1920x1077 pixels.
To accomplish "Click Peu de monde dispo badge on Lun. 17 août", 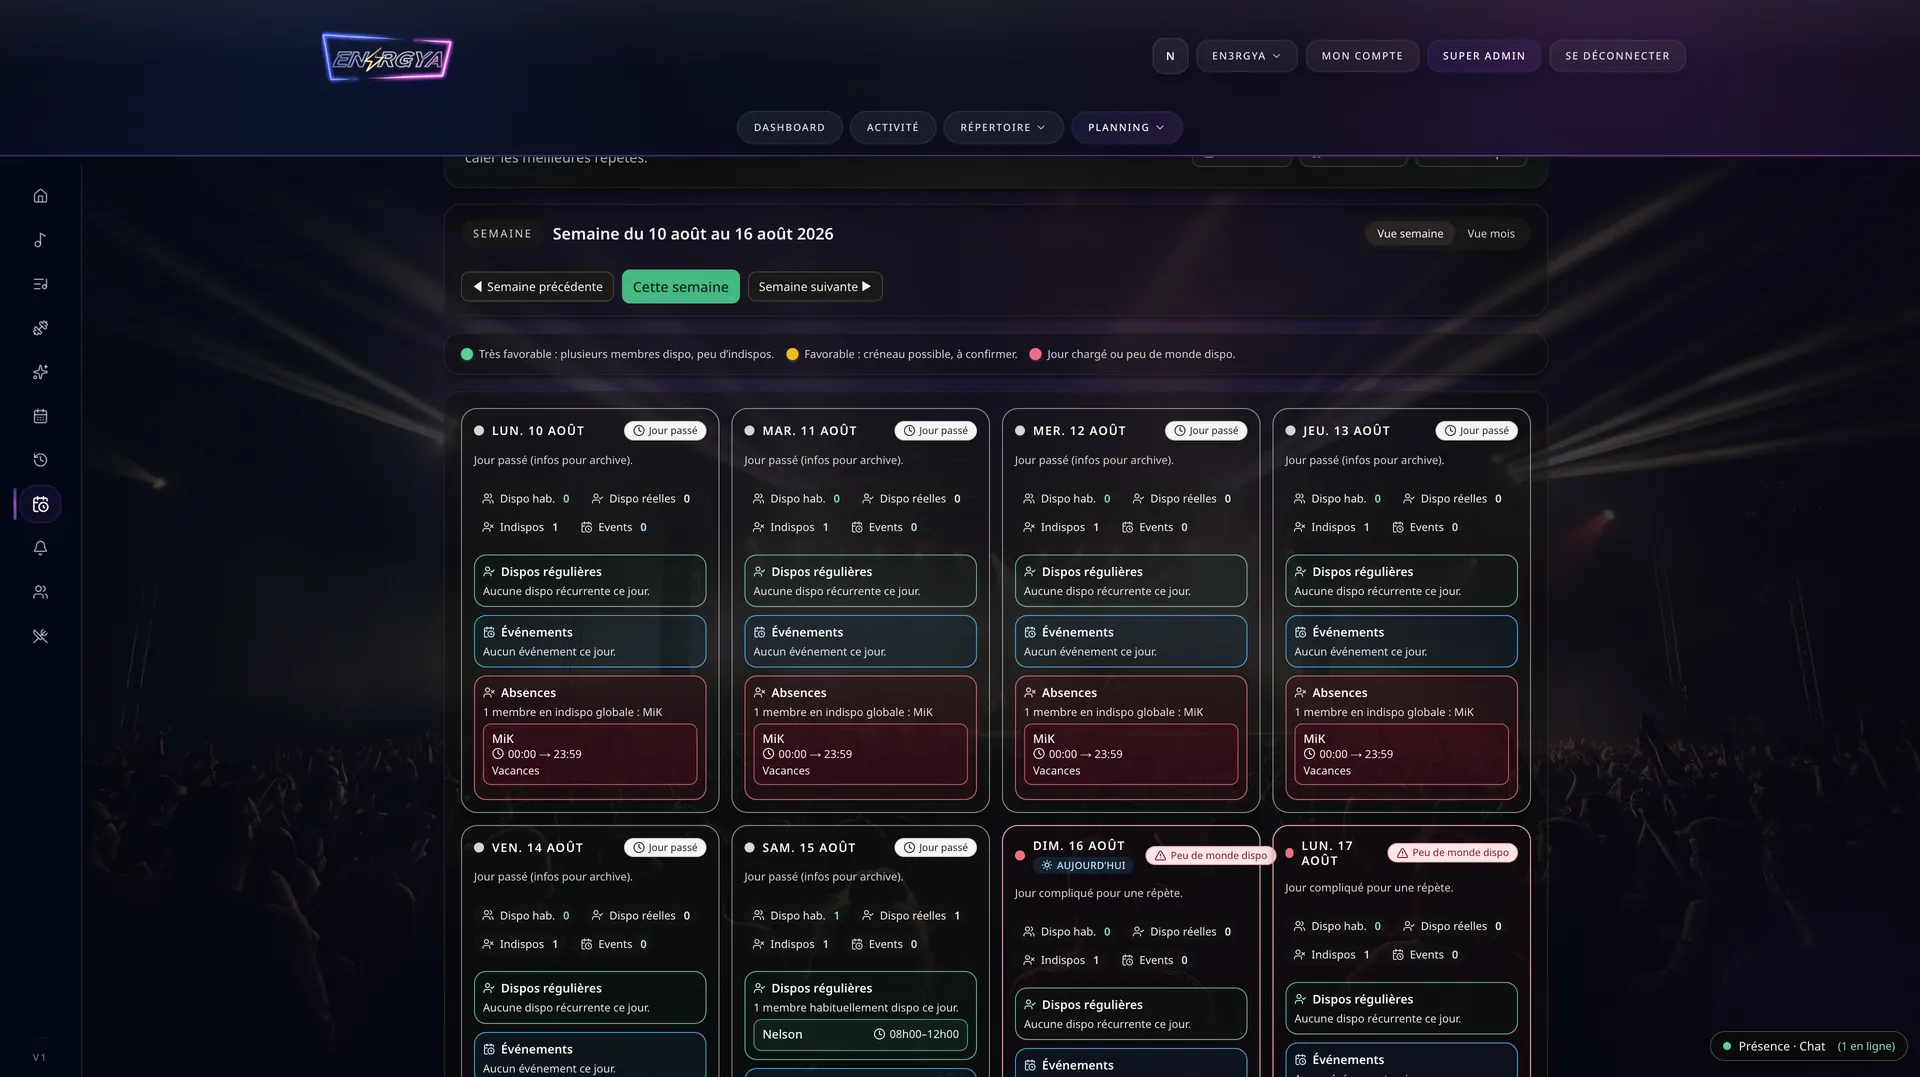I will coord(1452,853).
